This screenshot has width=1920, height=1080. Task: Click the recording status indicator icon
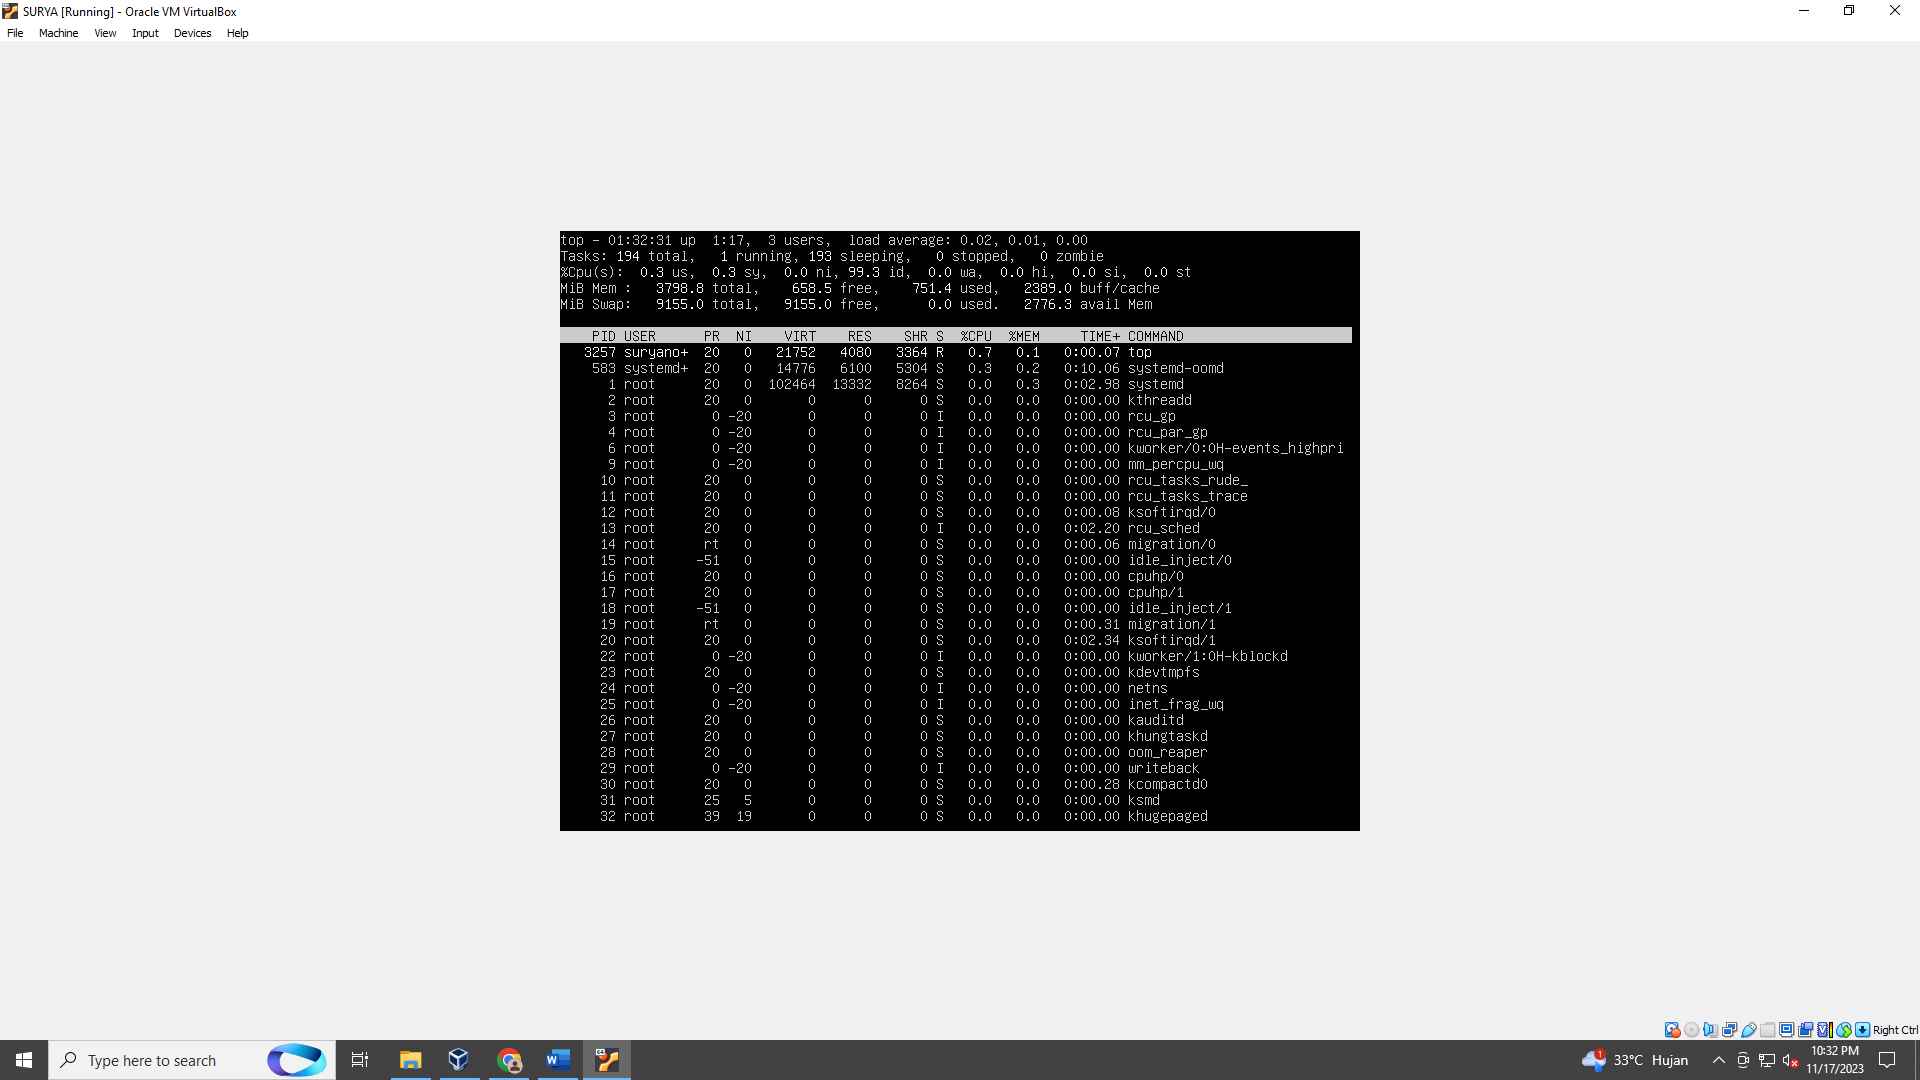pos(1805,1030)
